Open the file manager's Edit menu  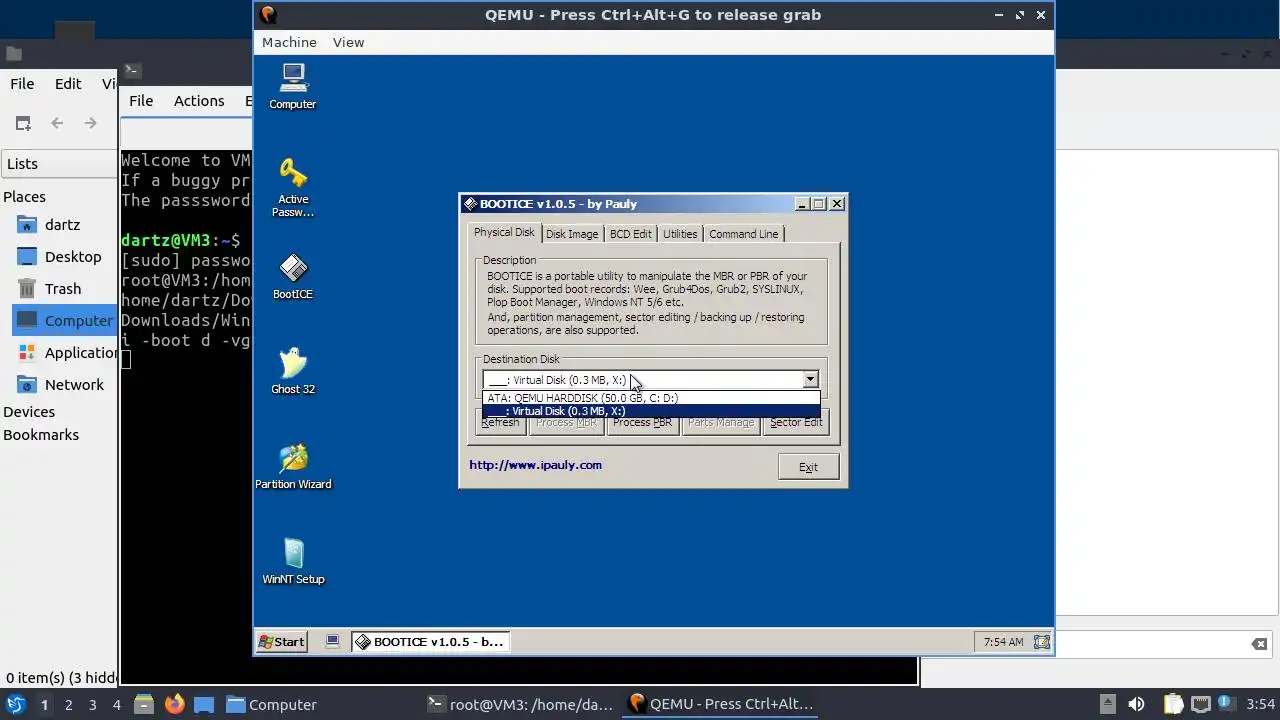pos(68,84)
